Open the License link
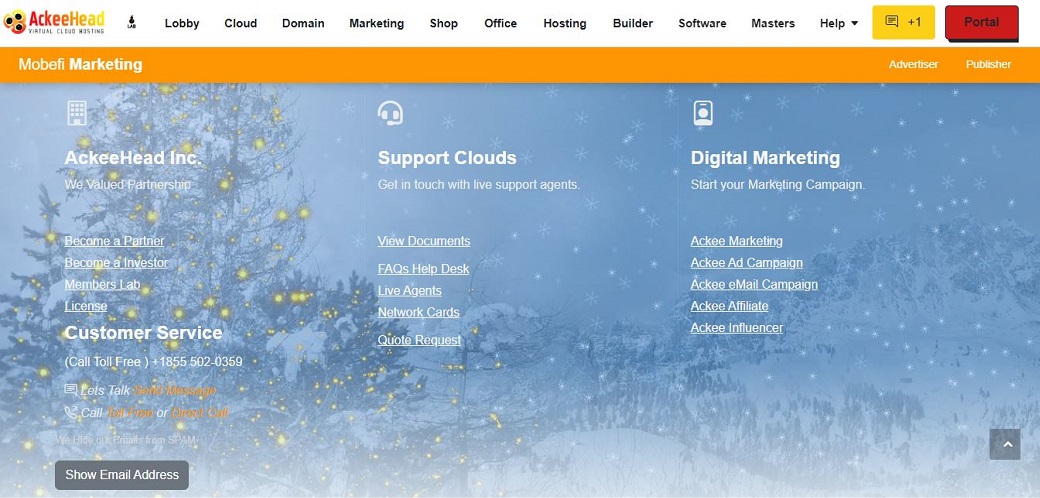1040x498 pixels. point(86,306)
